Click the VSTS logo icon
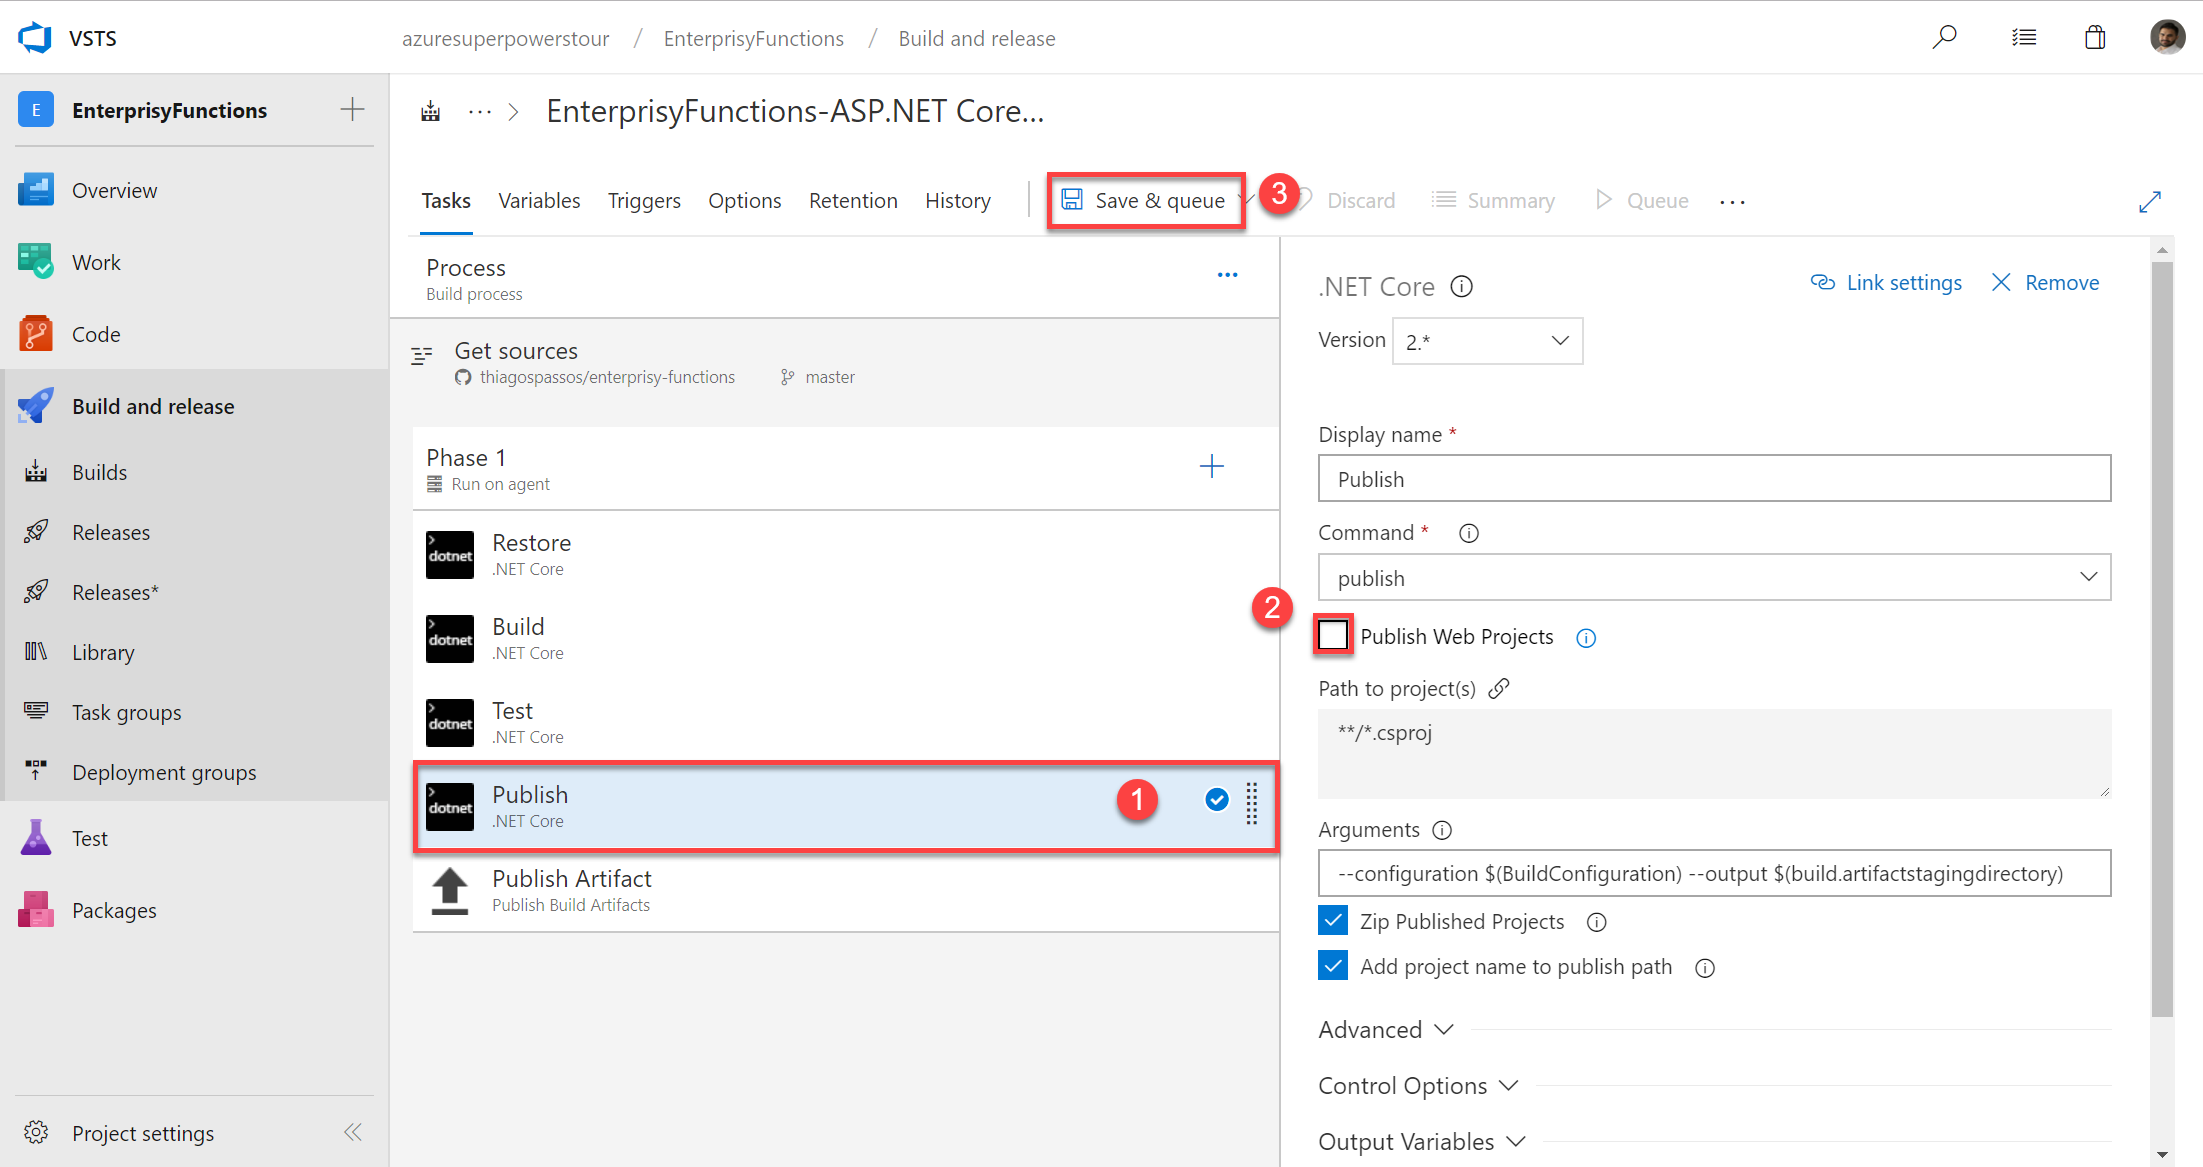 pyautogui.click(x=35, y=38)
